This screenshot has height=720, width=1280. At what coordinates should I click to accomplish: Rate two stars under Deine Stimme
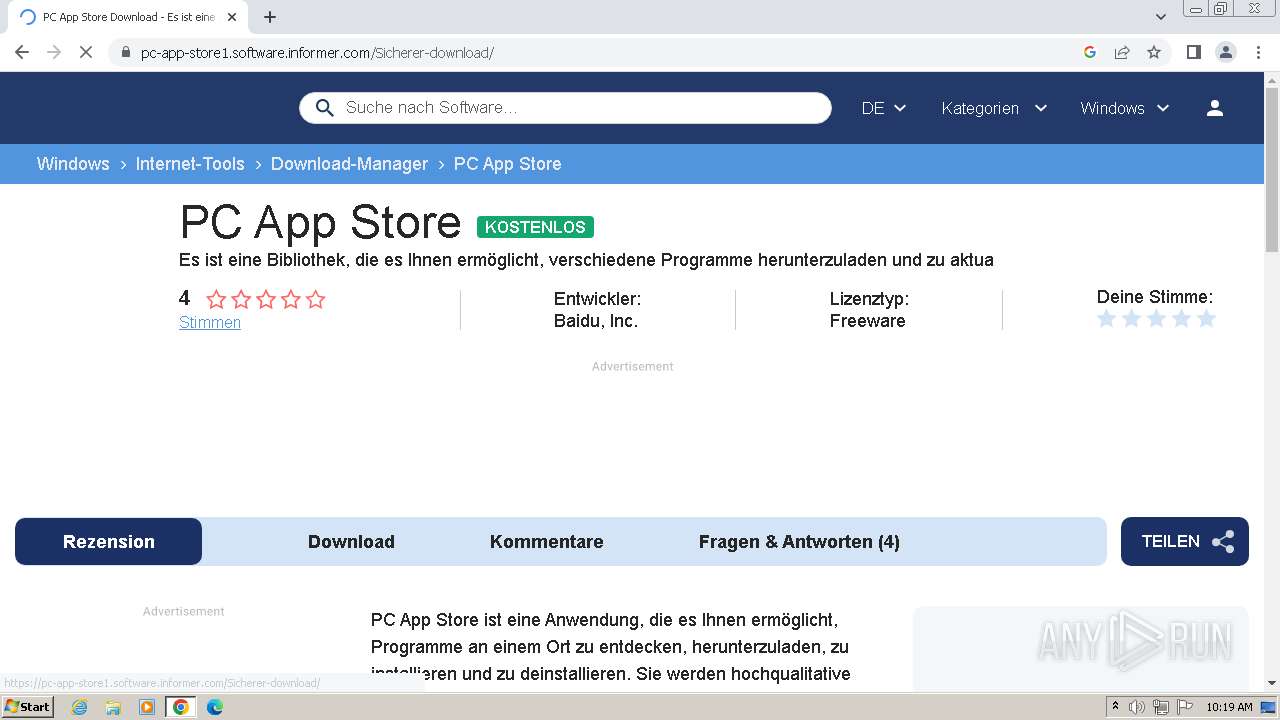[x=1131, y=319]
